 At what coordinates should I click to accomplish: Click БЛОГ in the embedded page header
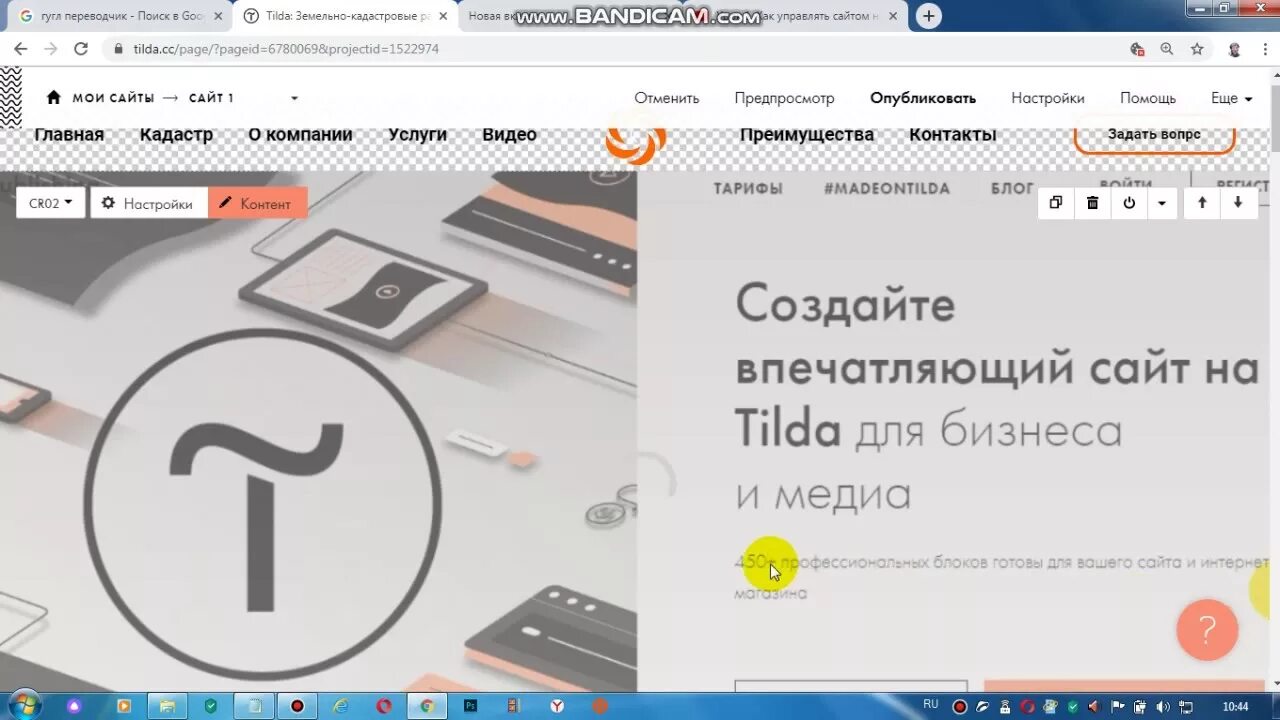tap(1012, 188)
